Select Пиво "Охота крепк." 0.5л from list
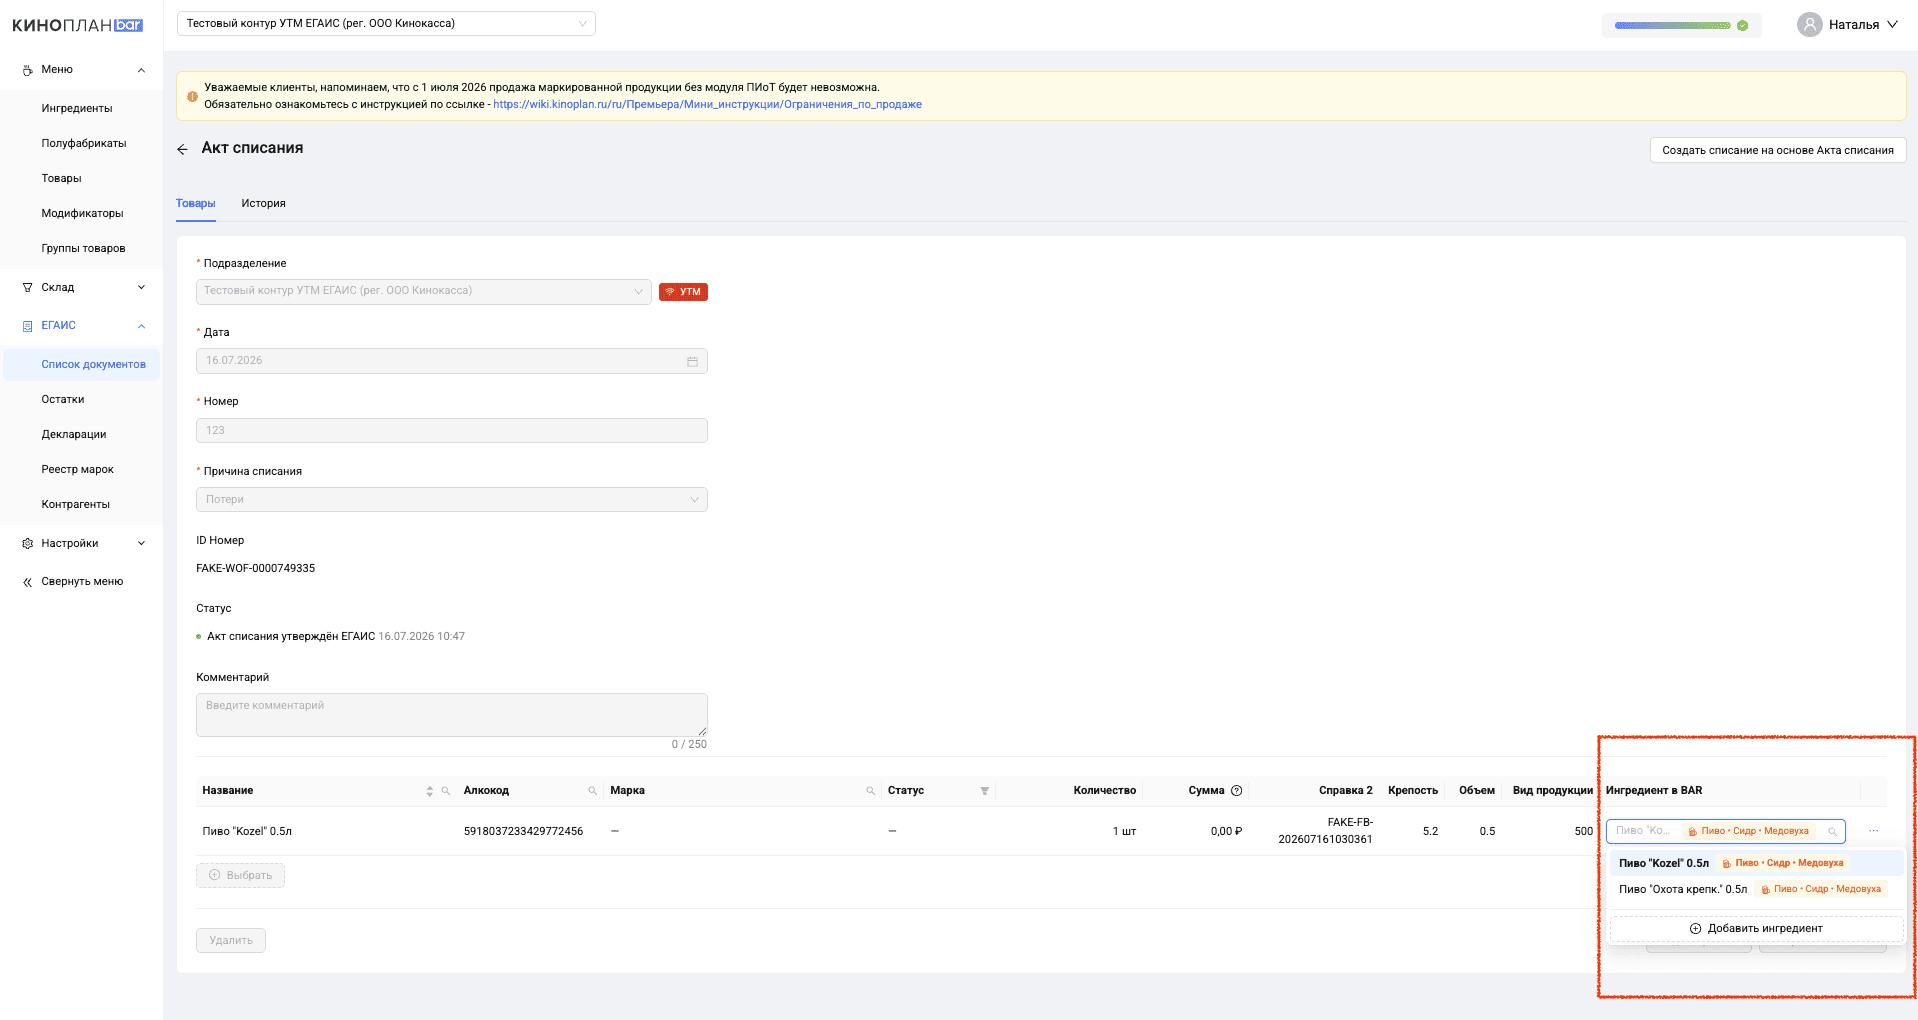 pyautogui.click(x=1756, y=889)
